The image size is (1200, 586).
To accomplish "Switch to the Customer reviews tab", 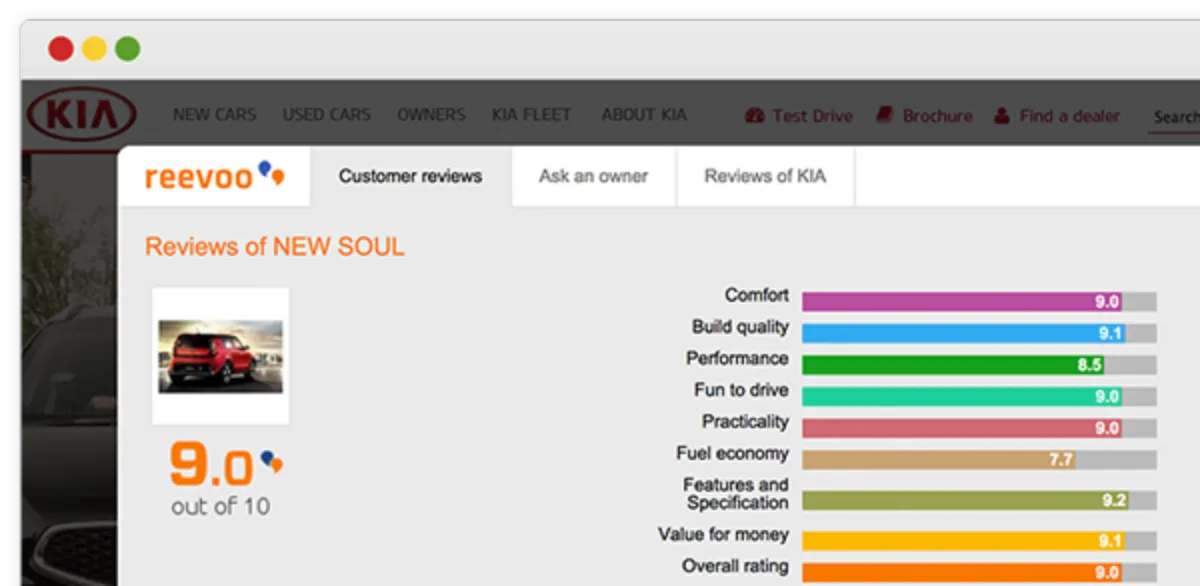I will pos(411,177).
